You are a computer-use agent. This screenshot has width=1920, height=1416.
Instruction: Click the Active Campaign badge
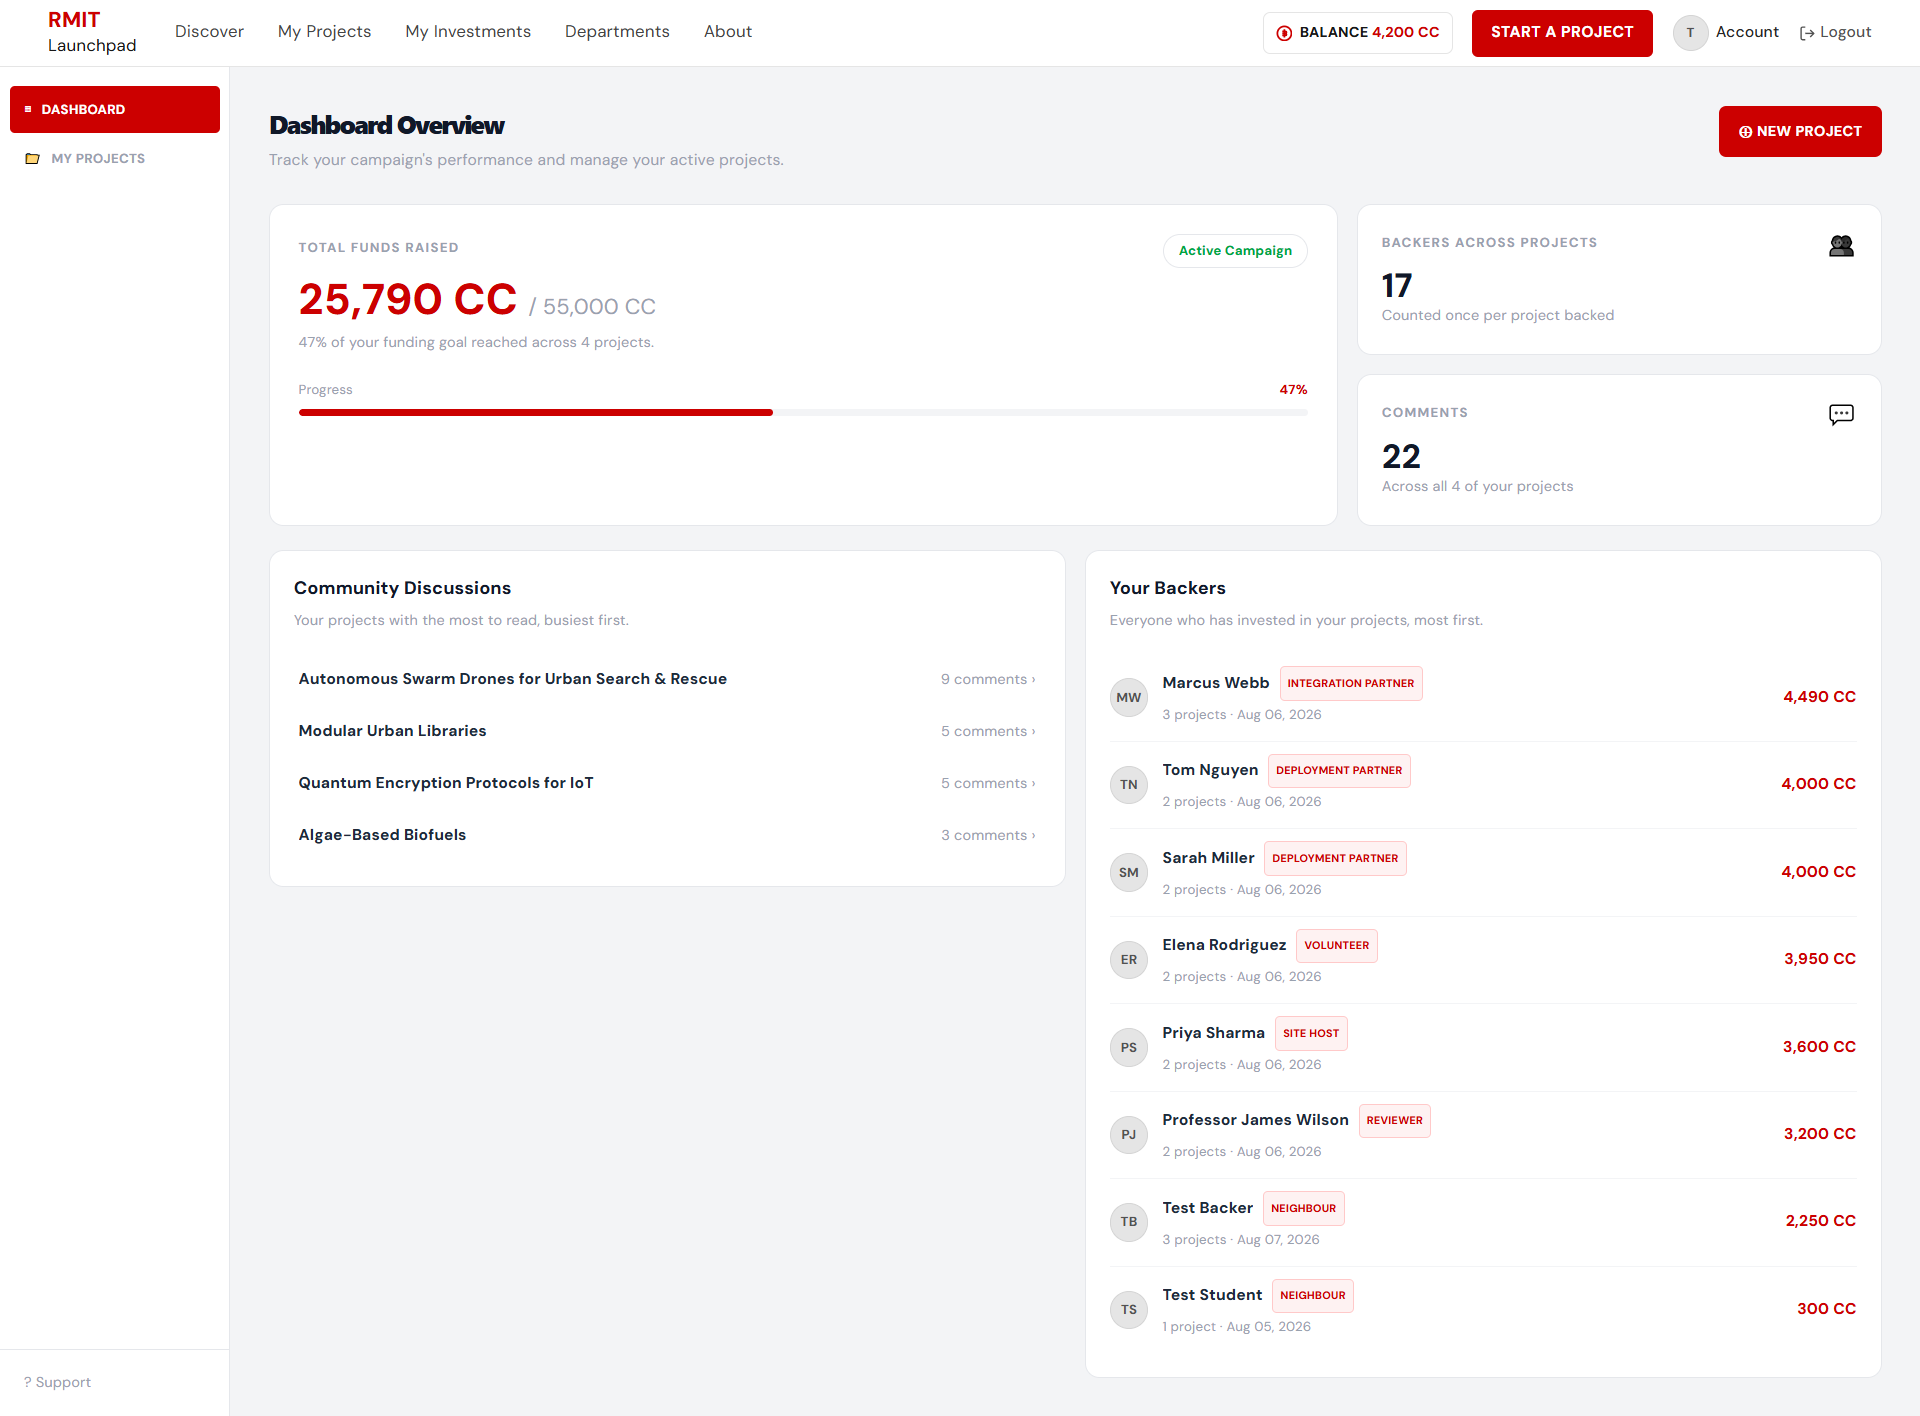(1235, 251)
